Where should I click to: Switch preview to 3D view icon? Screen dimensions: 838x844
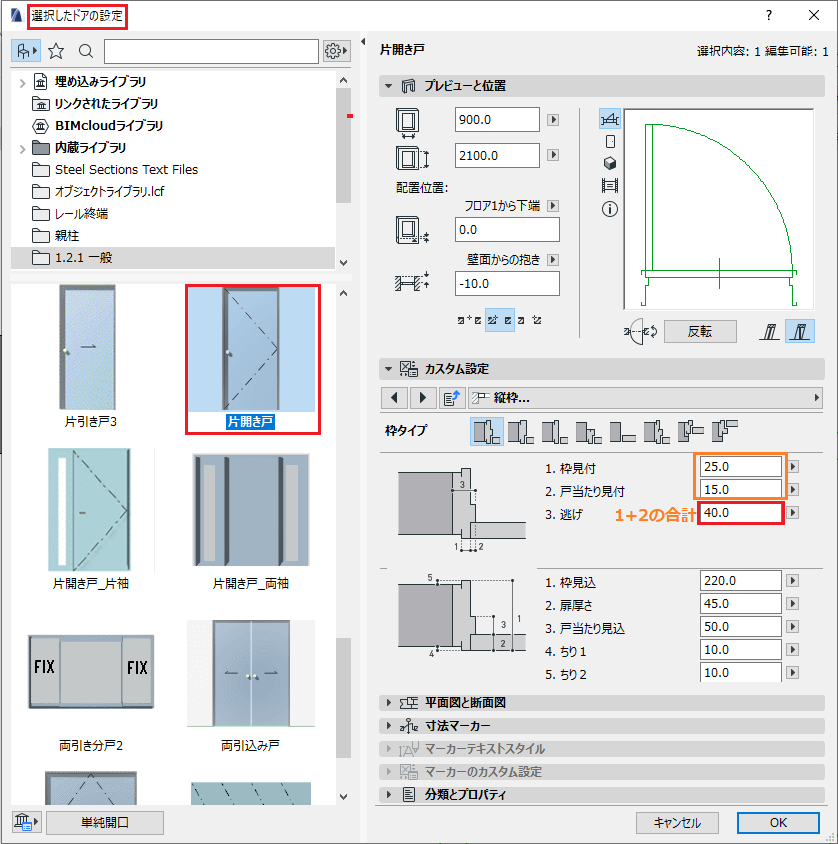[610, 163]
